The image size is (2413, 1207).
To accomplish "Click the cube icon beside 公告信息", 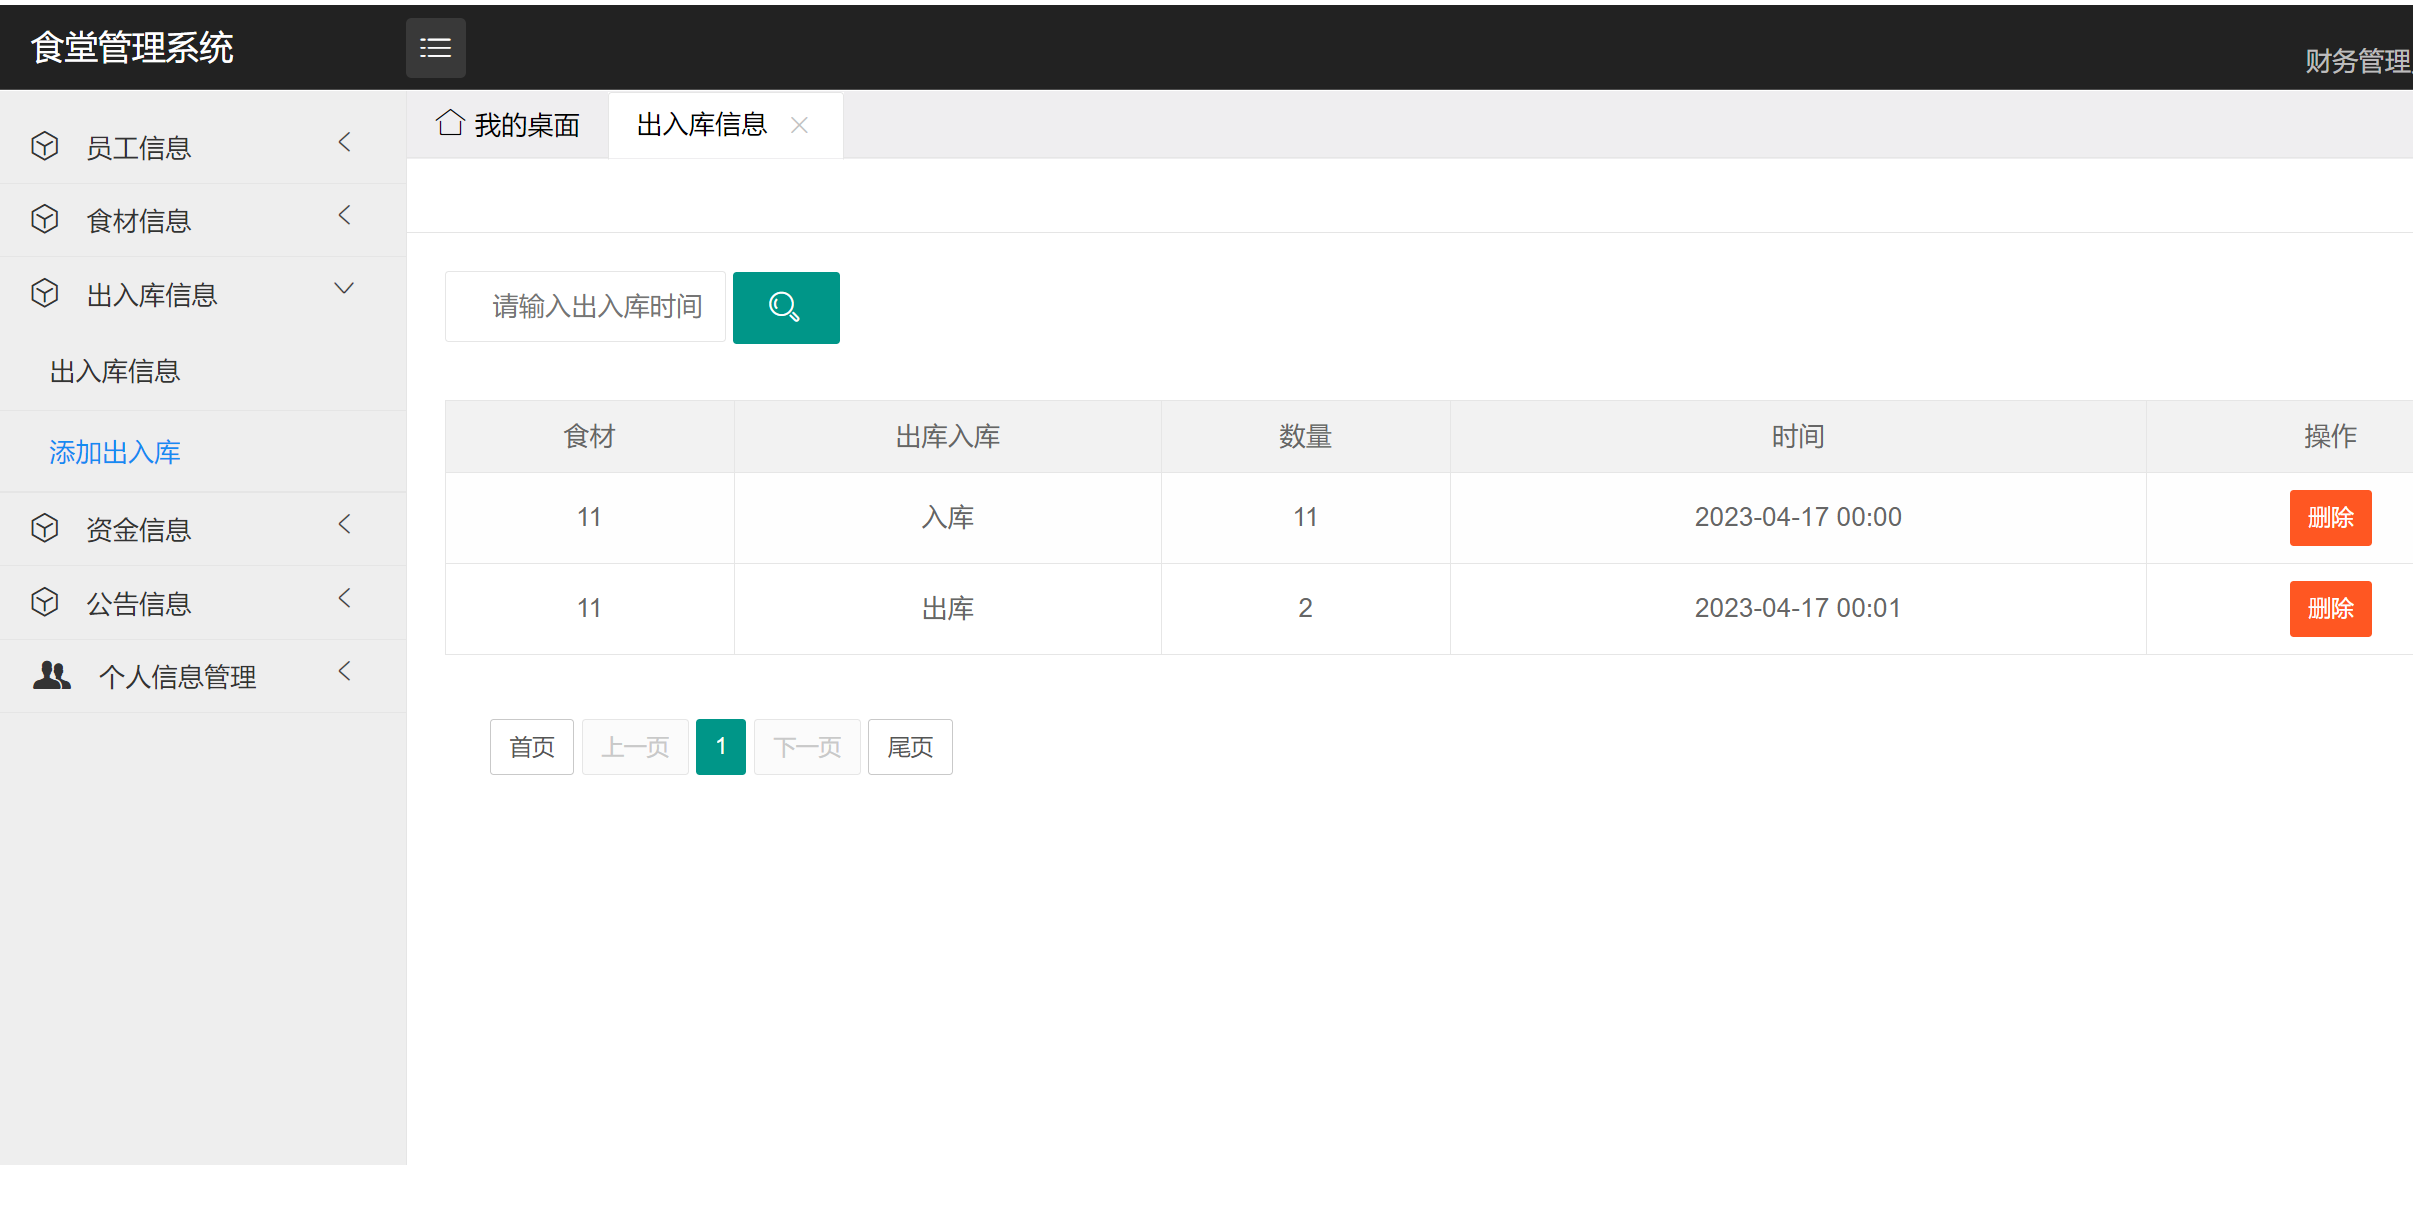I will [x=45, y=602].
